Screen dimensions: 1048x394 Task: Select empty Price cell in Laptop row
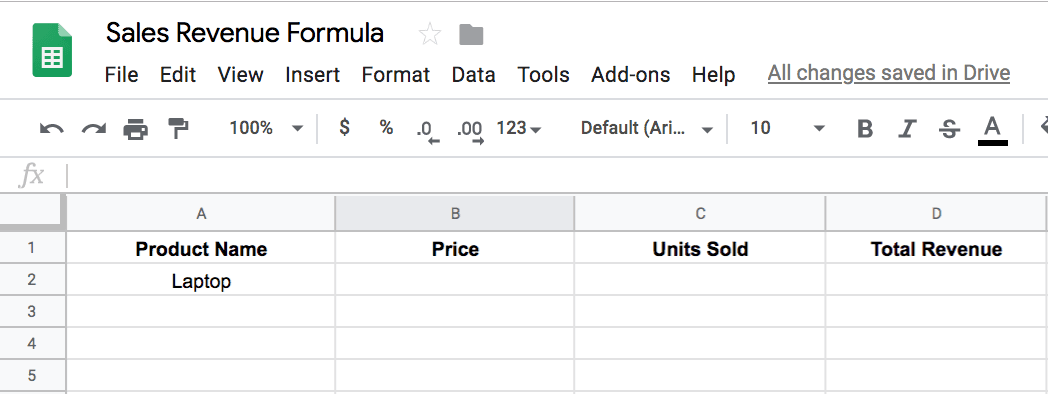(454, 280)
